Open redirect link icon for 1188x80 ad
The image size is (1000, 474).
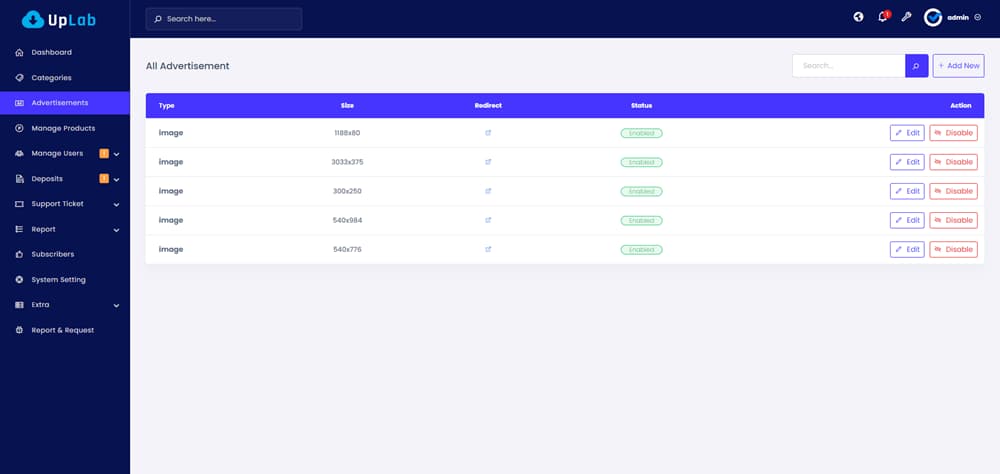pos(488,133)
